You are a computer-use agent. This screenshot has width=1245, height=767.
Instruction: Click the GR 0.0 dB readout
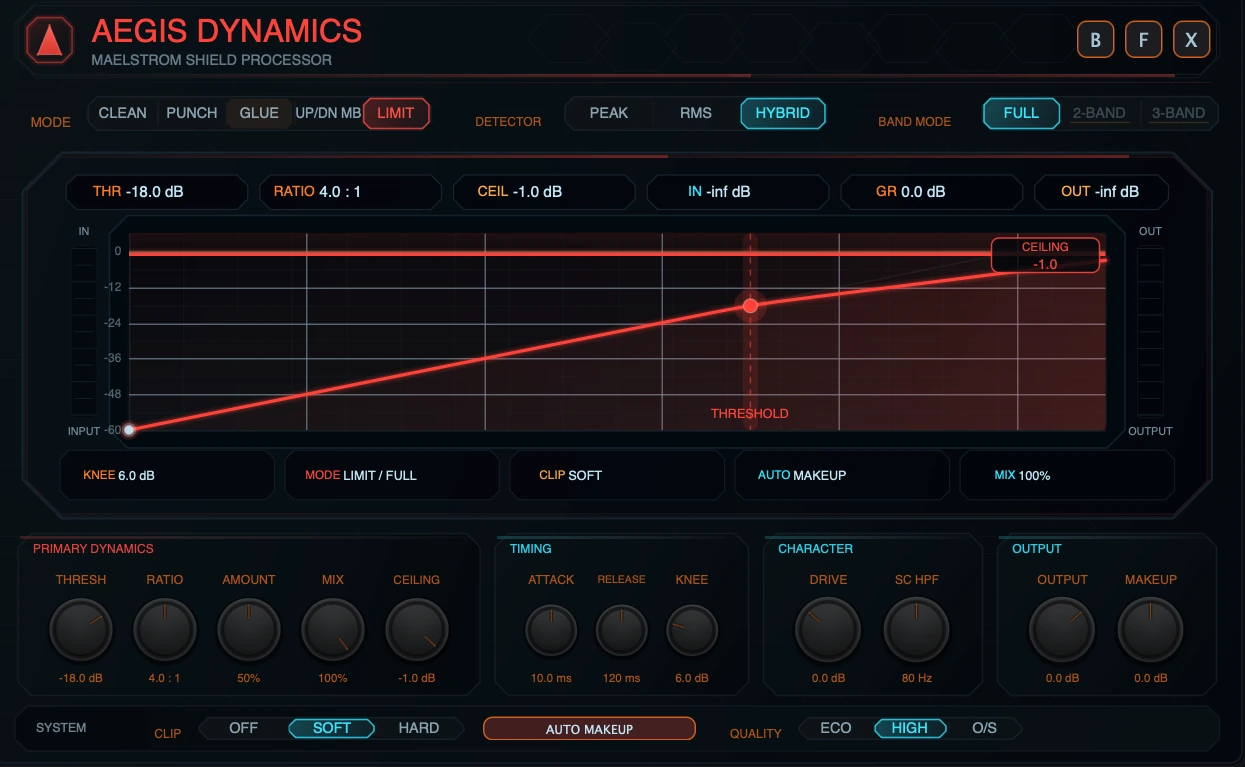pyautogui.click(x=931, y=191)
